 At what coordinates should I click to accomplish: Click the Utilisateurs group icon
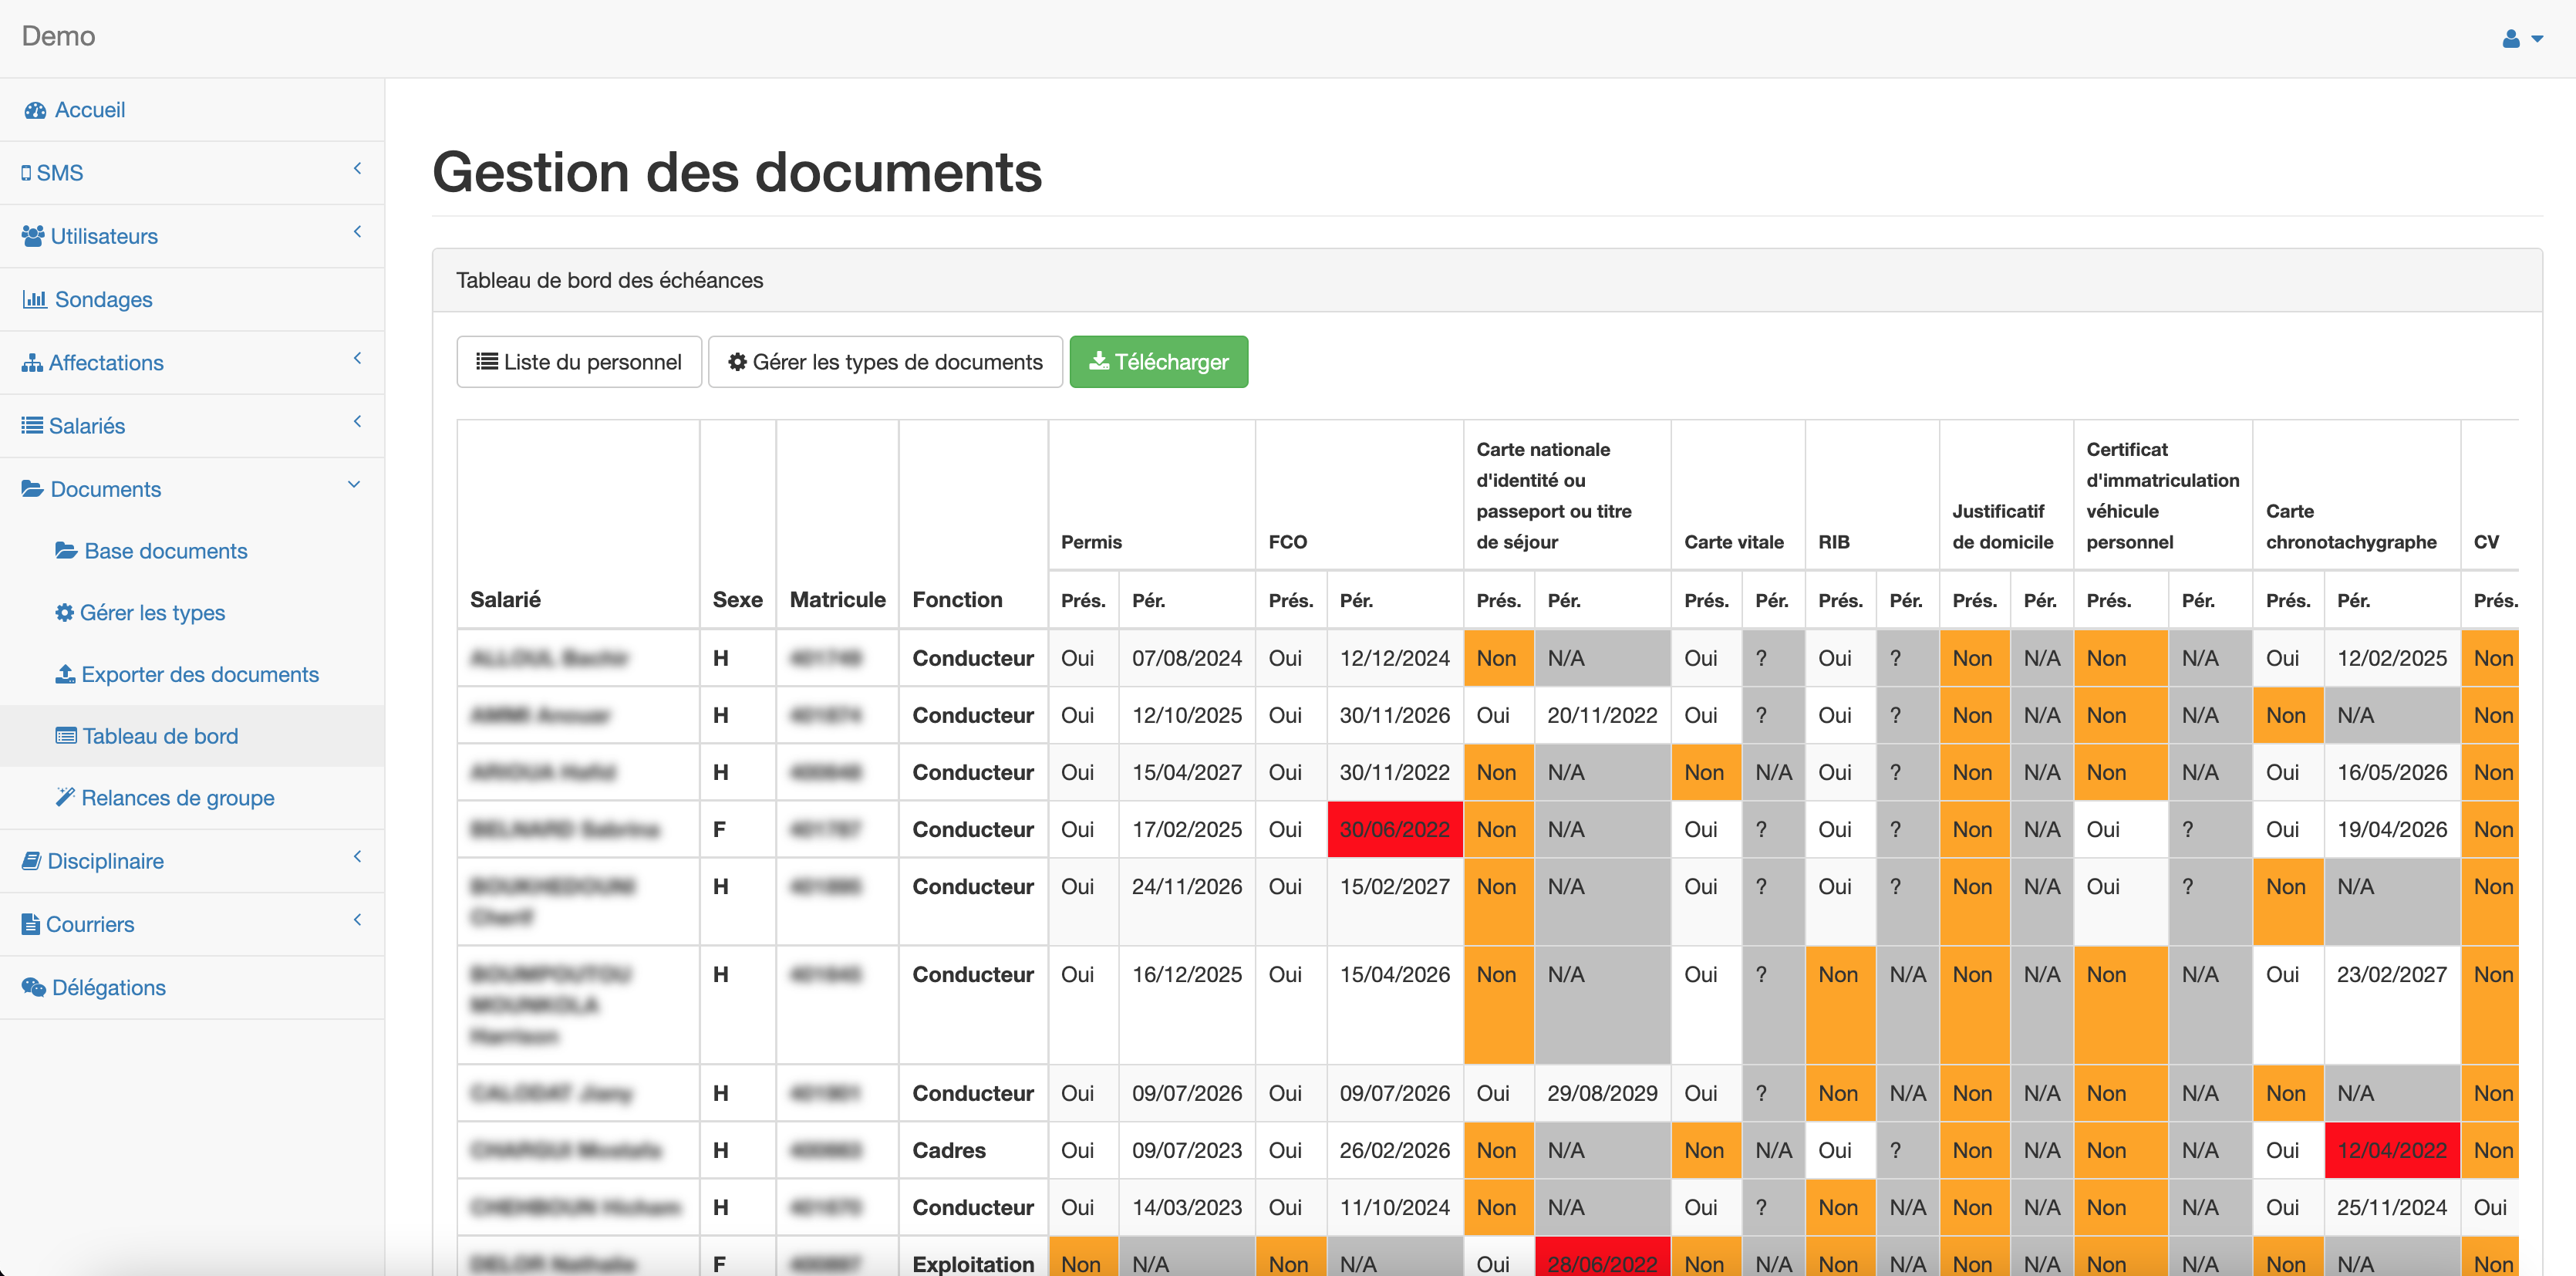(33, 236)
